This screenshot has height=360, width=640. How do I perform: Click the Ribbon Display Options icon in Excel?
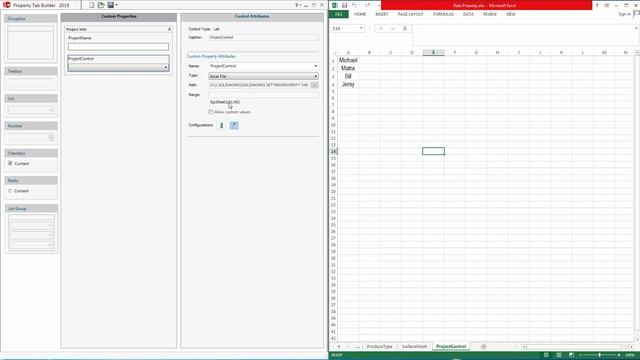(607, 5)
